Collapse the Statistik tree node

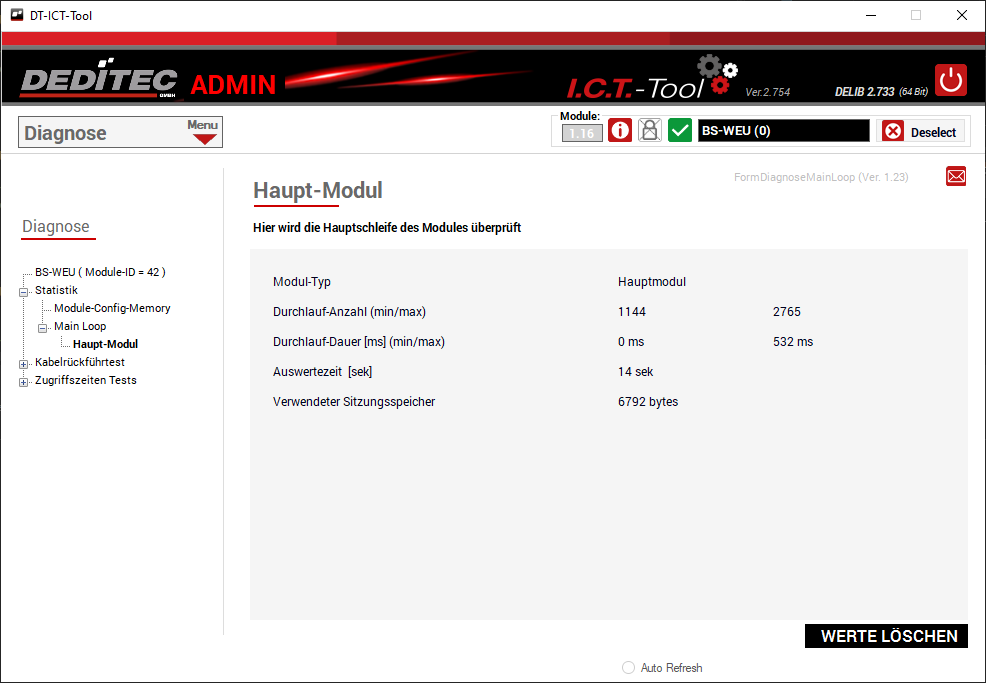click(23, 291)
